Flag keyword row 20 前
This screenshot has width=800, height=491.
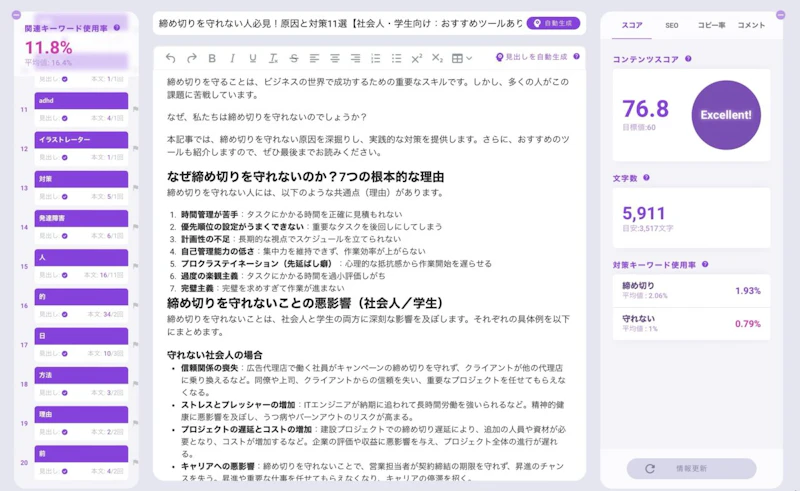[135, 462]
